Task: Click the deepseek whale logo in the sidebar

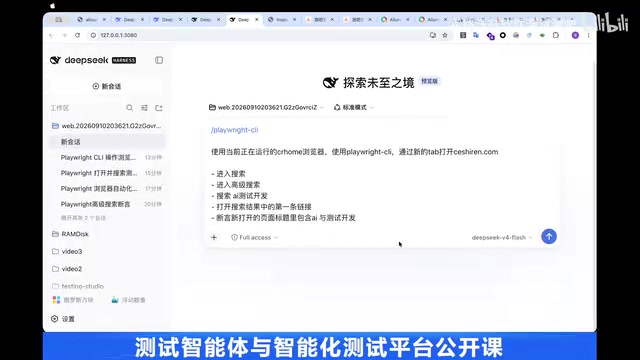Action: [55, 60]
